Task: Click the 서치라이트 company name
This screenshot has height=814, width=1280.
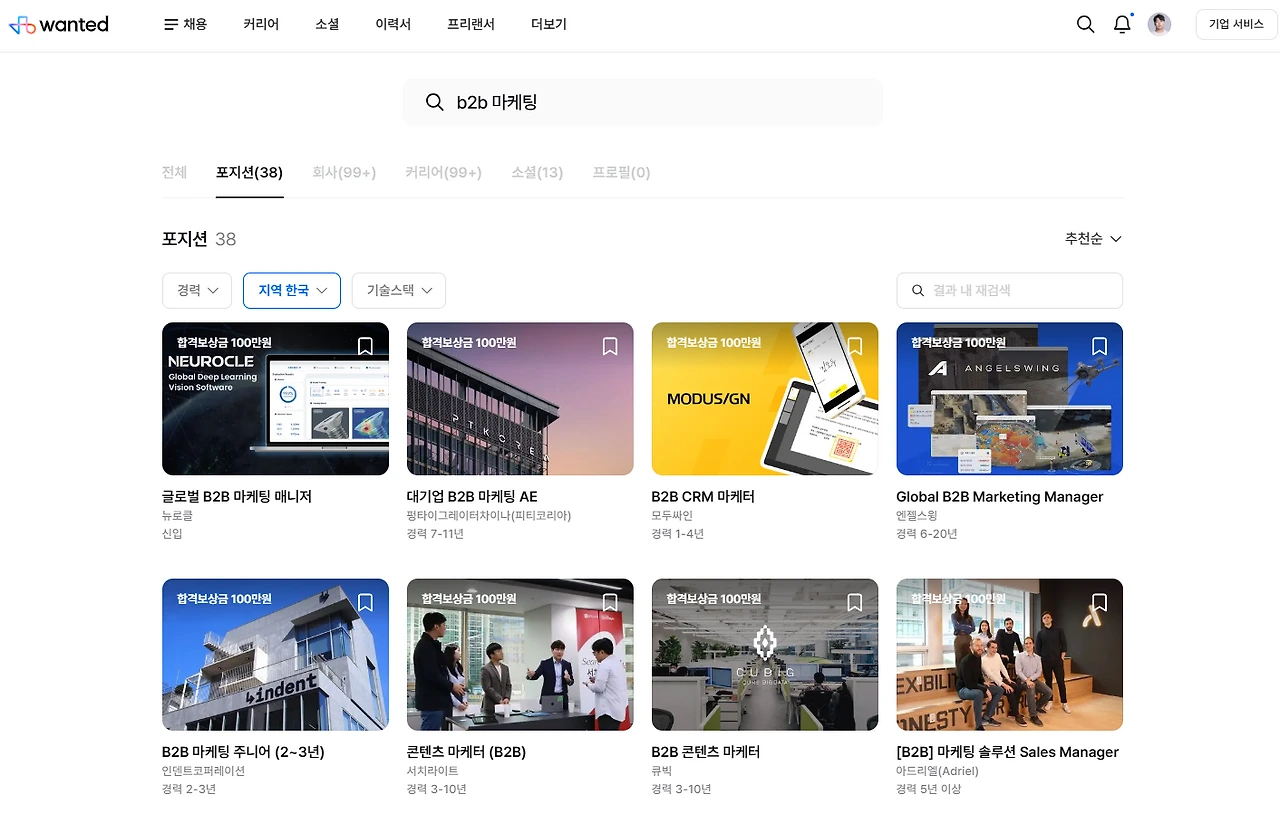Action: [433, 771]
